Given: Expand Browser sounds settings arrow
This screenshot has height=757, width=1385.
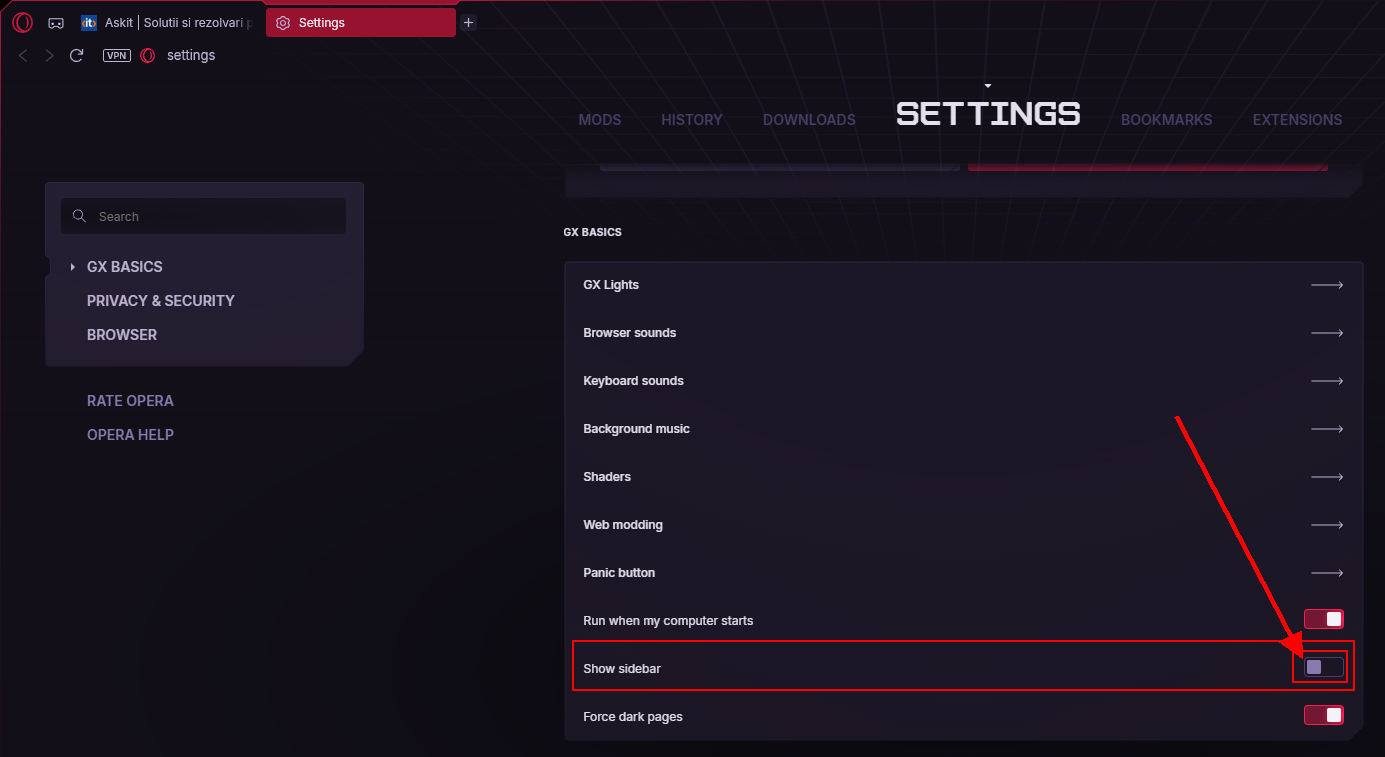Looking at the screenshot, I should (x=1327, y=333).
